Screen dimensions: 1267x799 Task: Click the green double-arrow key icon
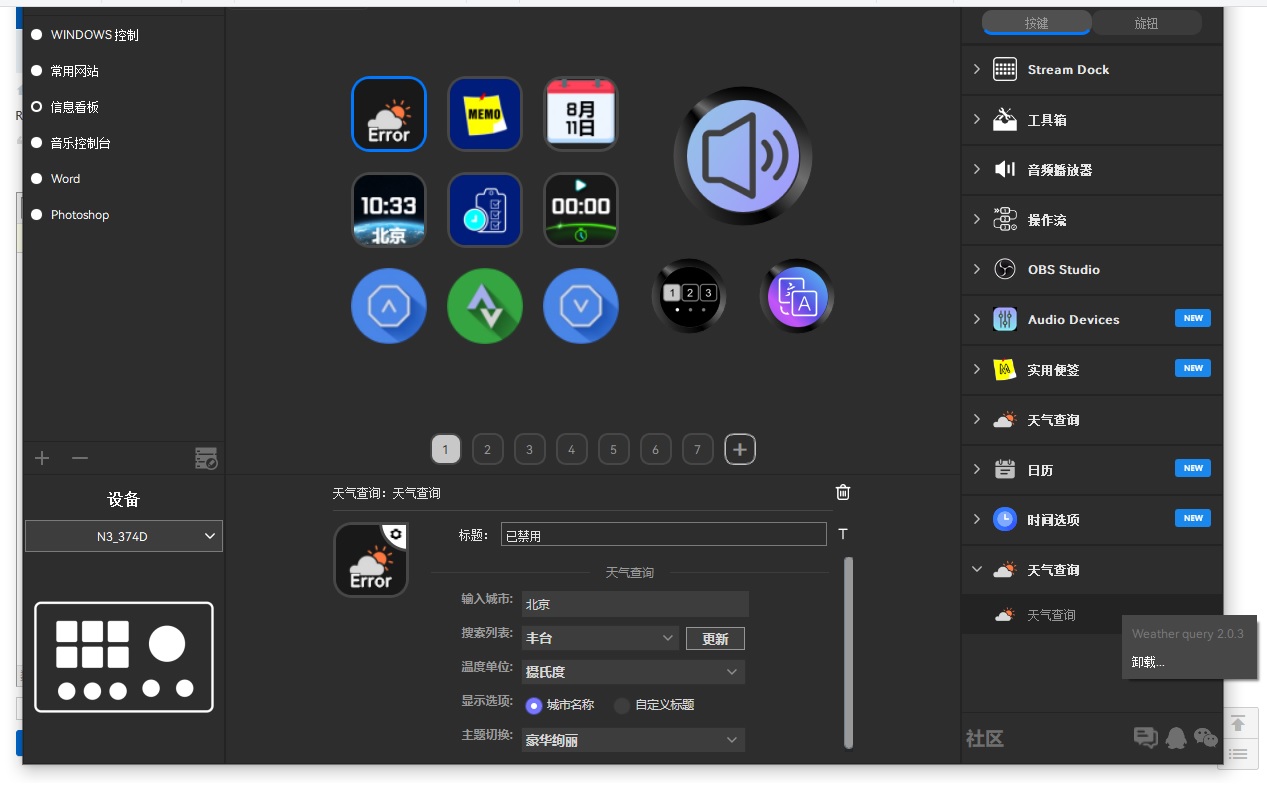pyautogui.click(x=485, y=306)
